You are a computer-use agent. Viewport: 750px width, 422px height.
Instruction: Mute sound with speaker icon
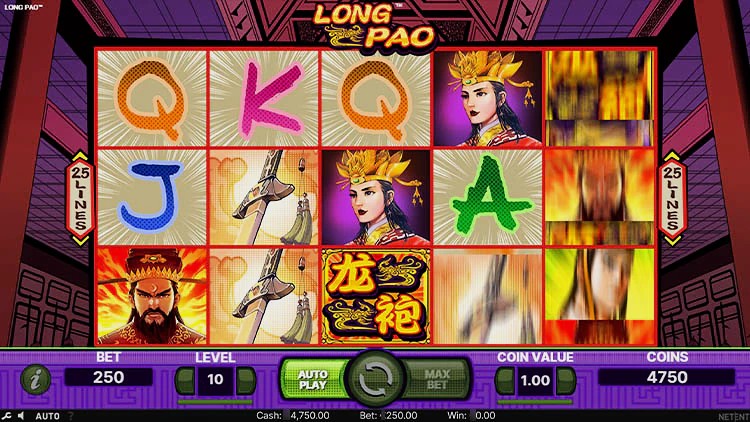tap(21, 416)
